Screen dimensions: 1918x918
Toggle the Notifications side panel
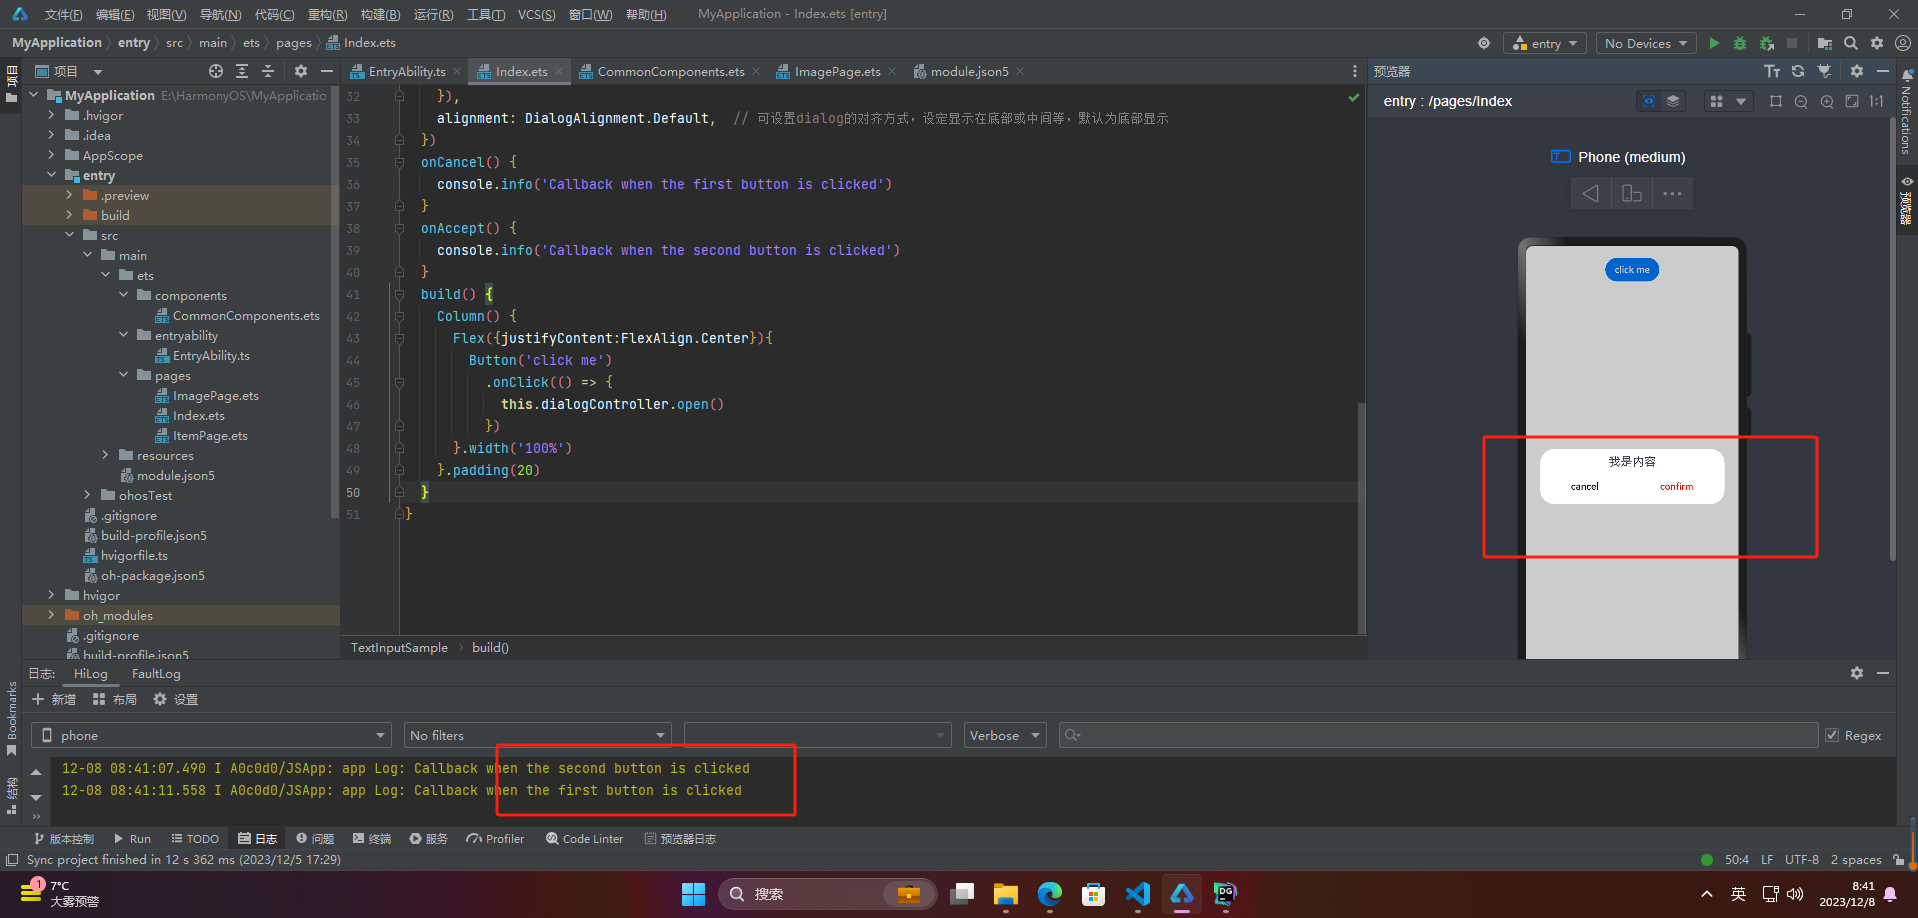coord(1907,112)
